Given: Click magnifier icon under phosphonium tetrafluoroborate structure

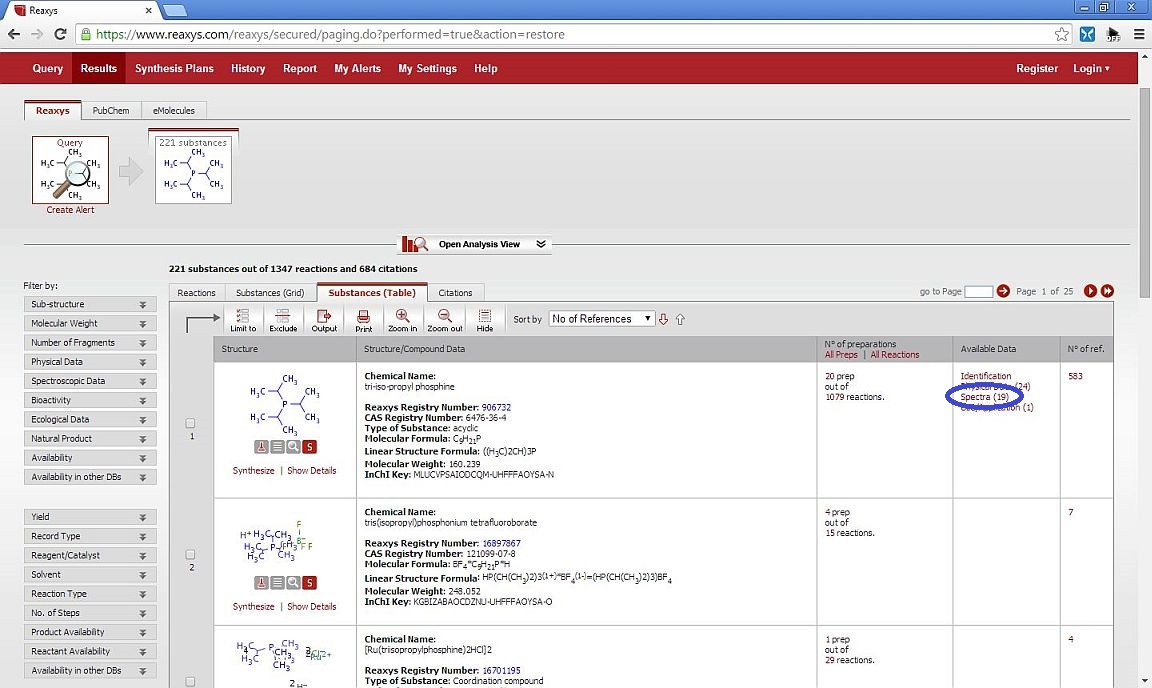Looking at the screenshot, I should (293, 583).
